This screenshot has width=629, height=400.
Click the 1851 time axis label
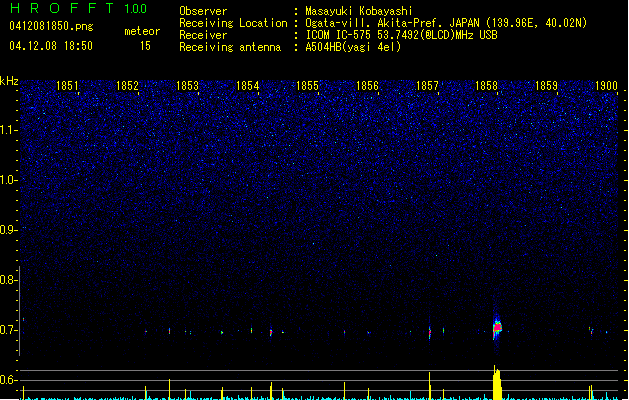click(68, 87)
